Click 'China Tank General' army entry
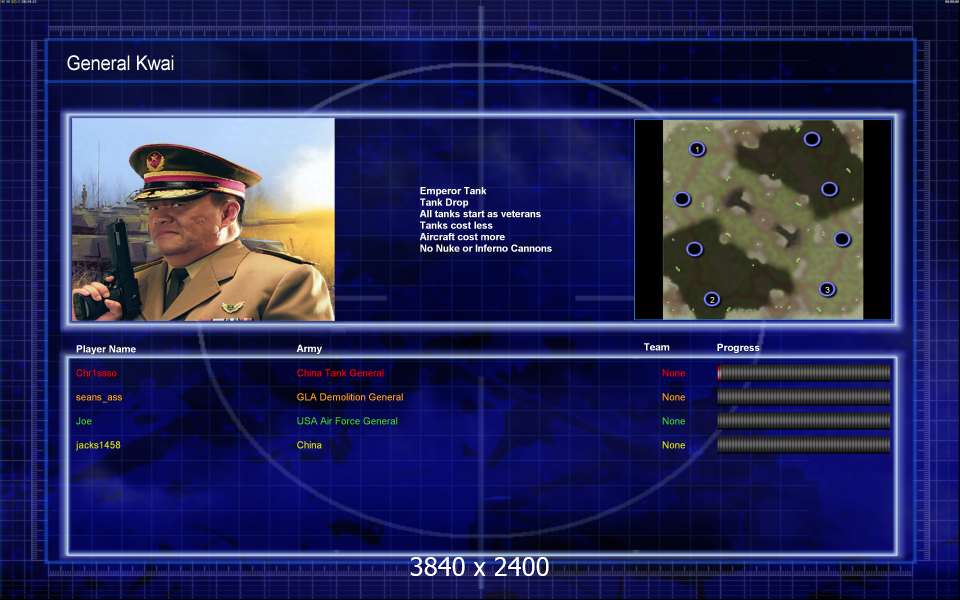 (340, 373)
